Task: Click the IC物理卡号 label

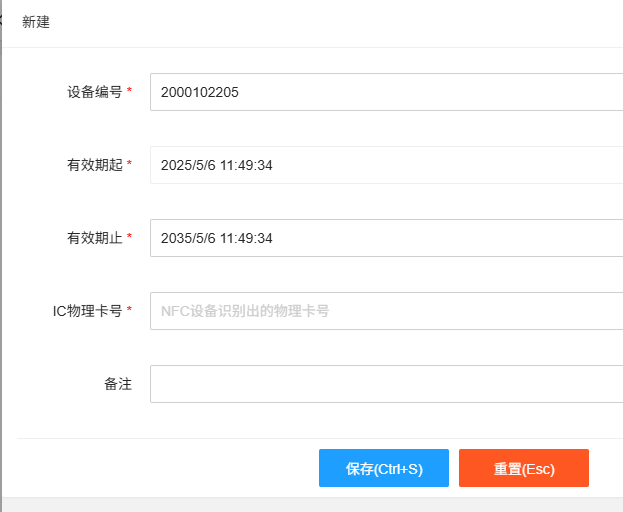Action: (x=87, y=311)
